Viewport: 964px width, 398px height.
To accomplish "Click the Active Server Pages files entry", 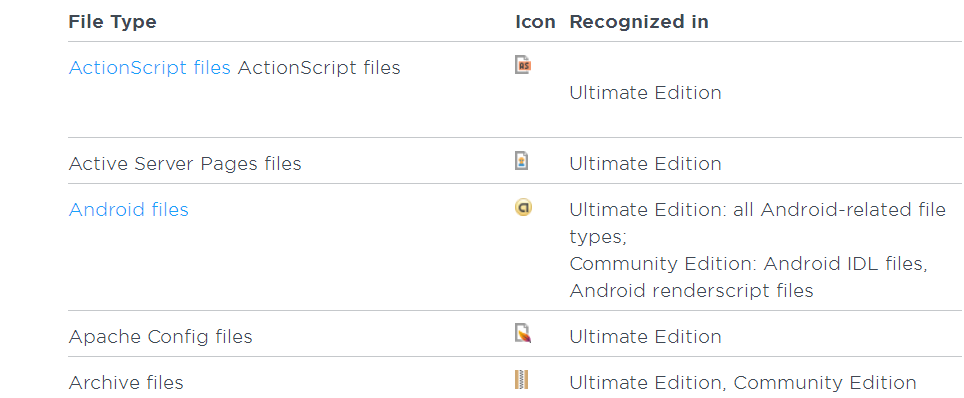I will [185, 164].
